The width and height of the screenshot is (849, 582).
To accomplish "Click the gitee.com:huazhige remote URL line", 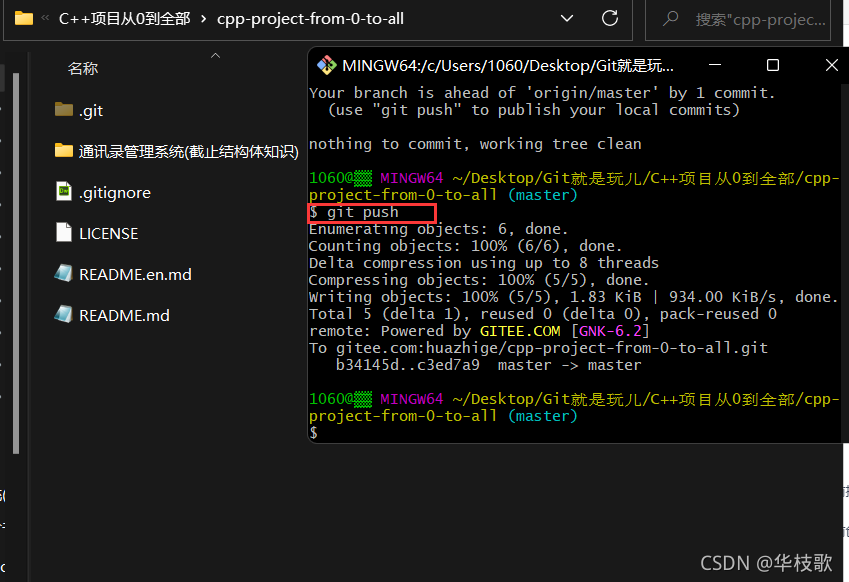I will (x=538, y=348).
